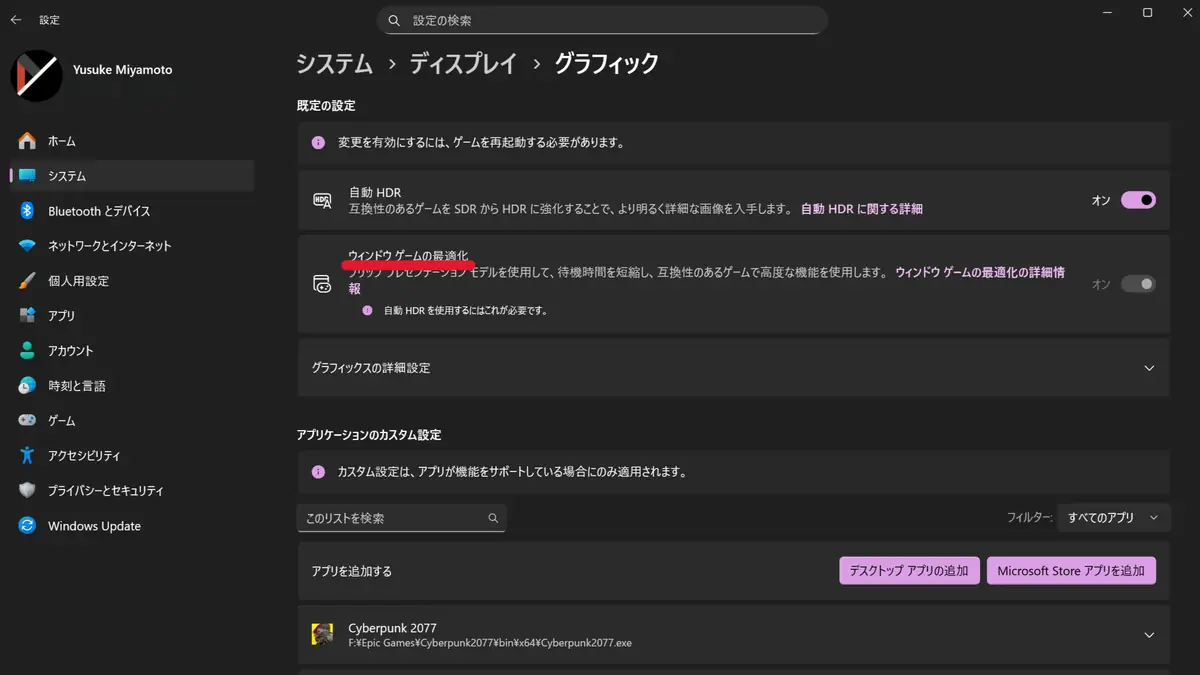Open the 自動 HDR に関する詳細 link
1200x675 pixels.
coord(861,209)
